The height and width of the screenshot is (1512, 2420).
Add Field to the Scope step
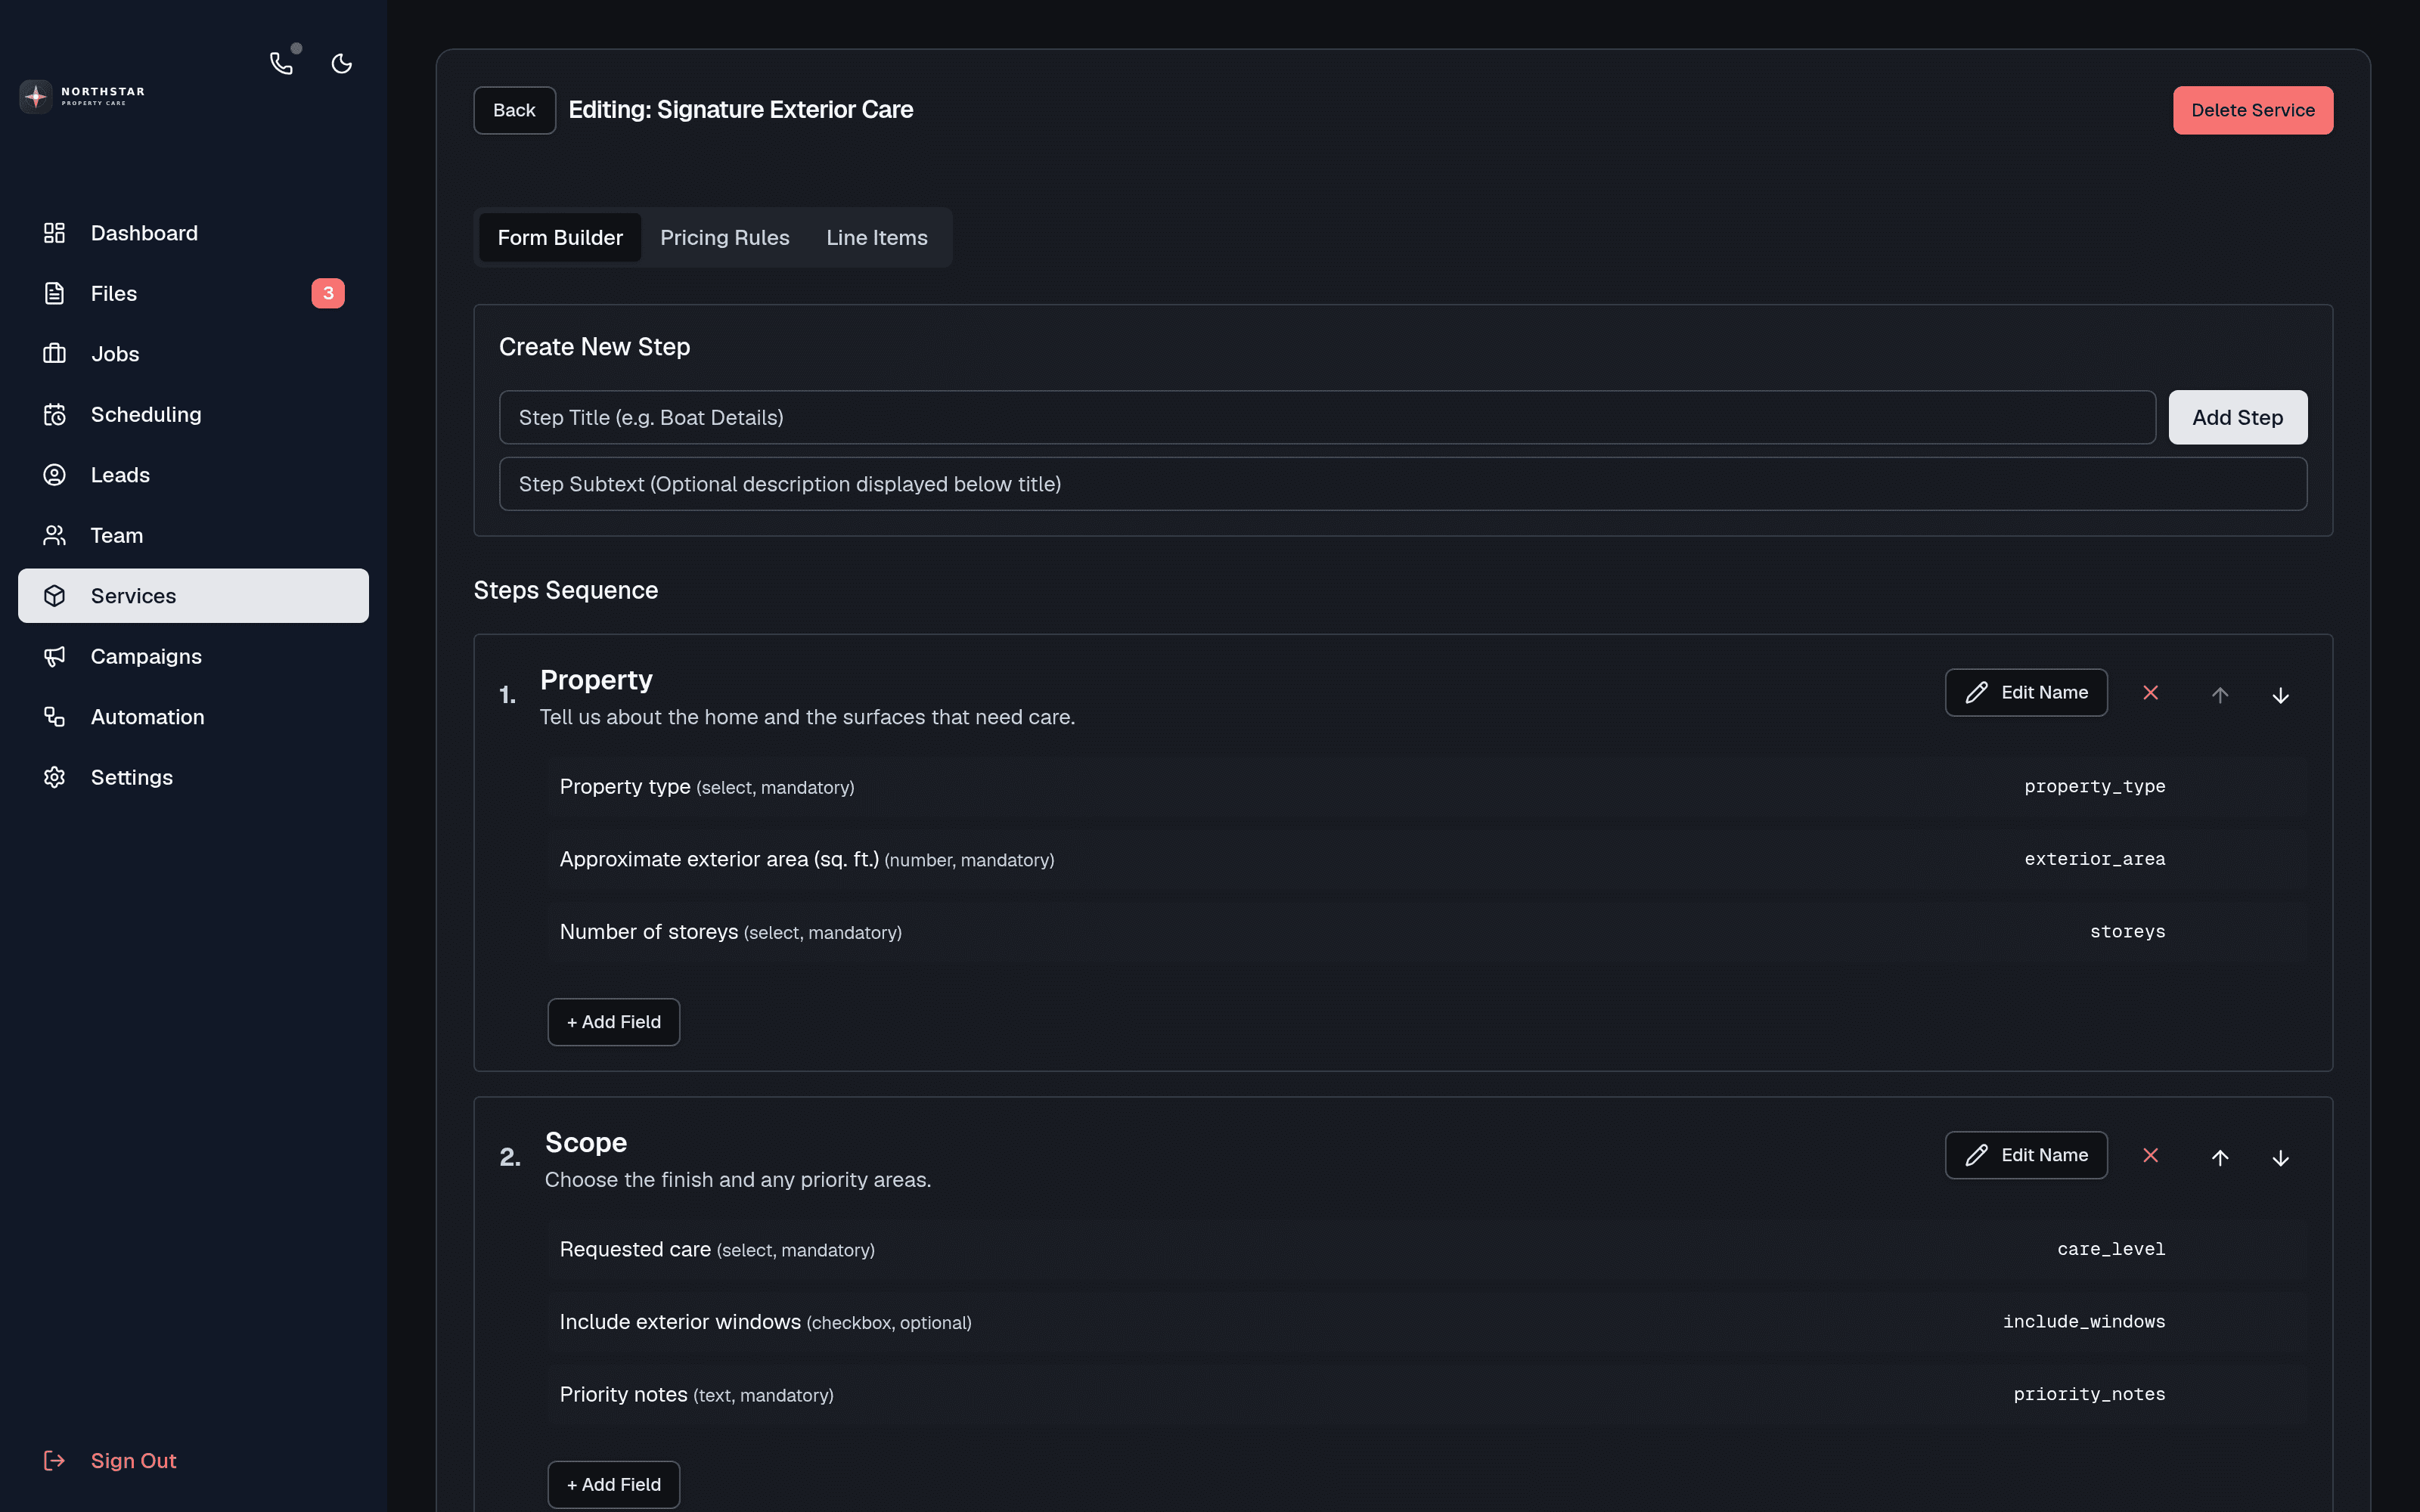[x=614, y=1485]
